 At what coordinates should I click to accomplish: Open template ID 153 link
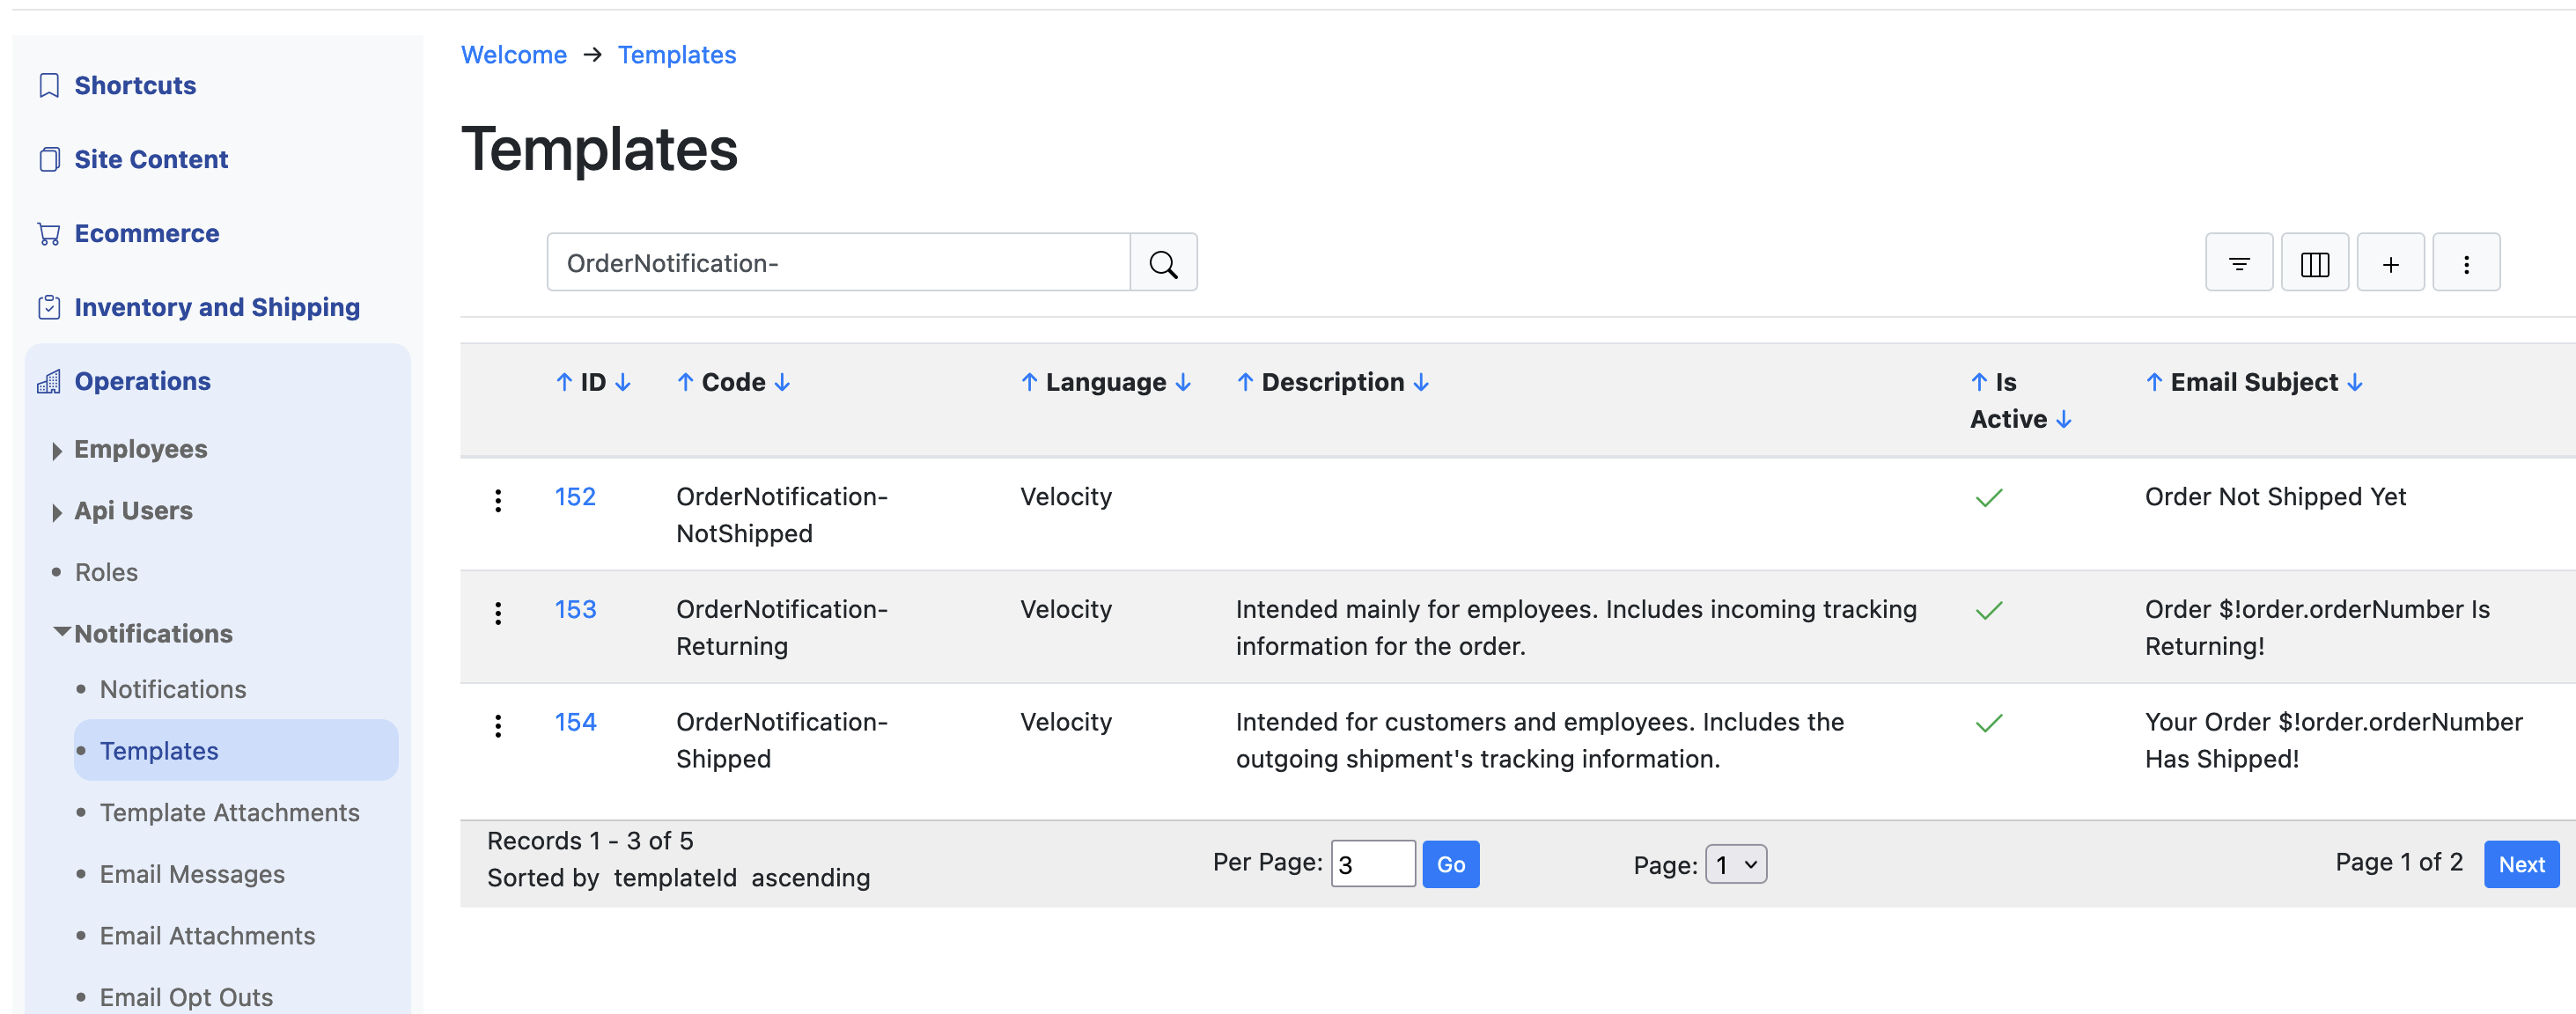(575, 609)
